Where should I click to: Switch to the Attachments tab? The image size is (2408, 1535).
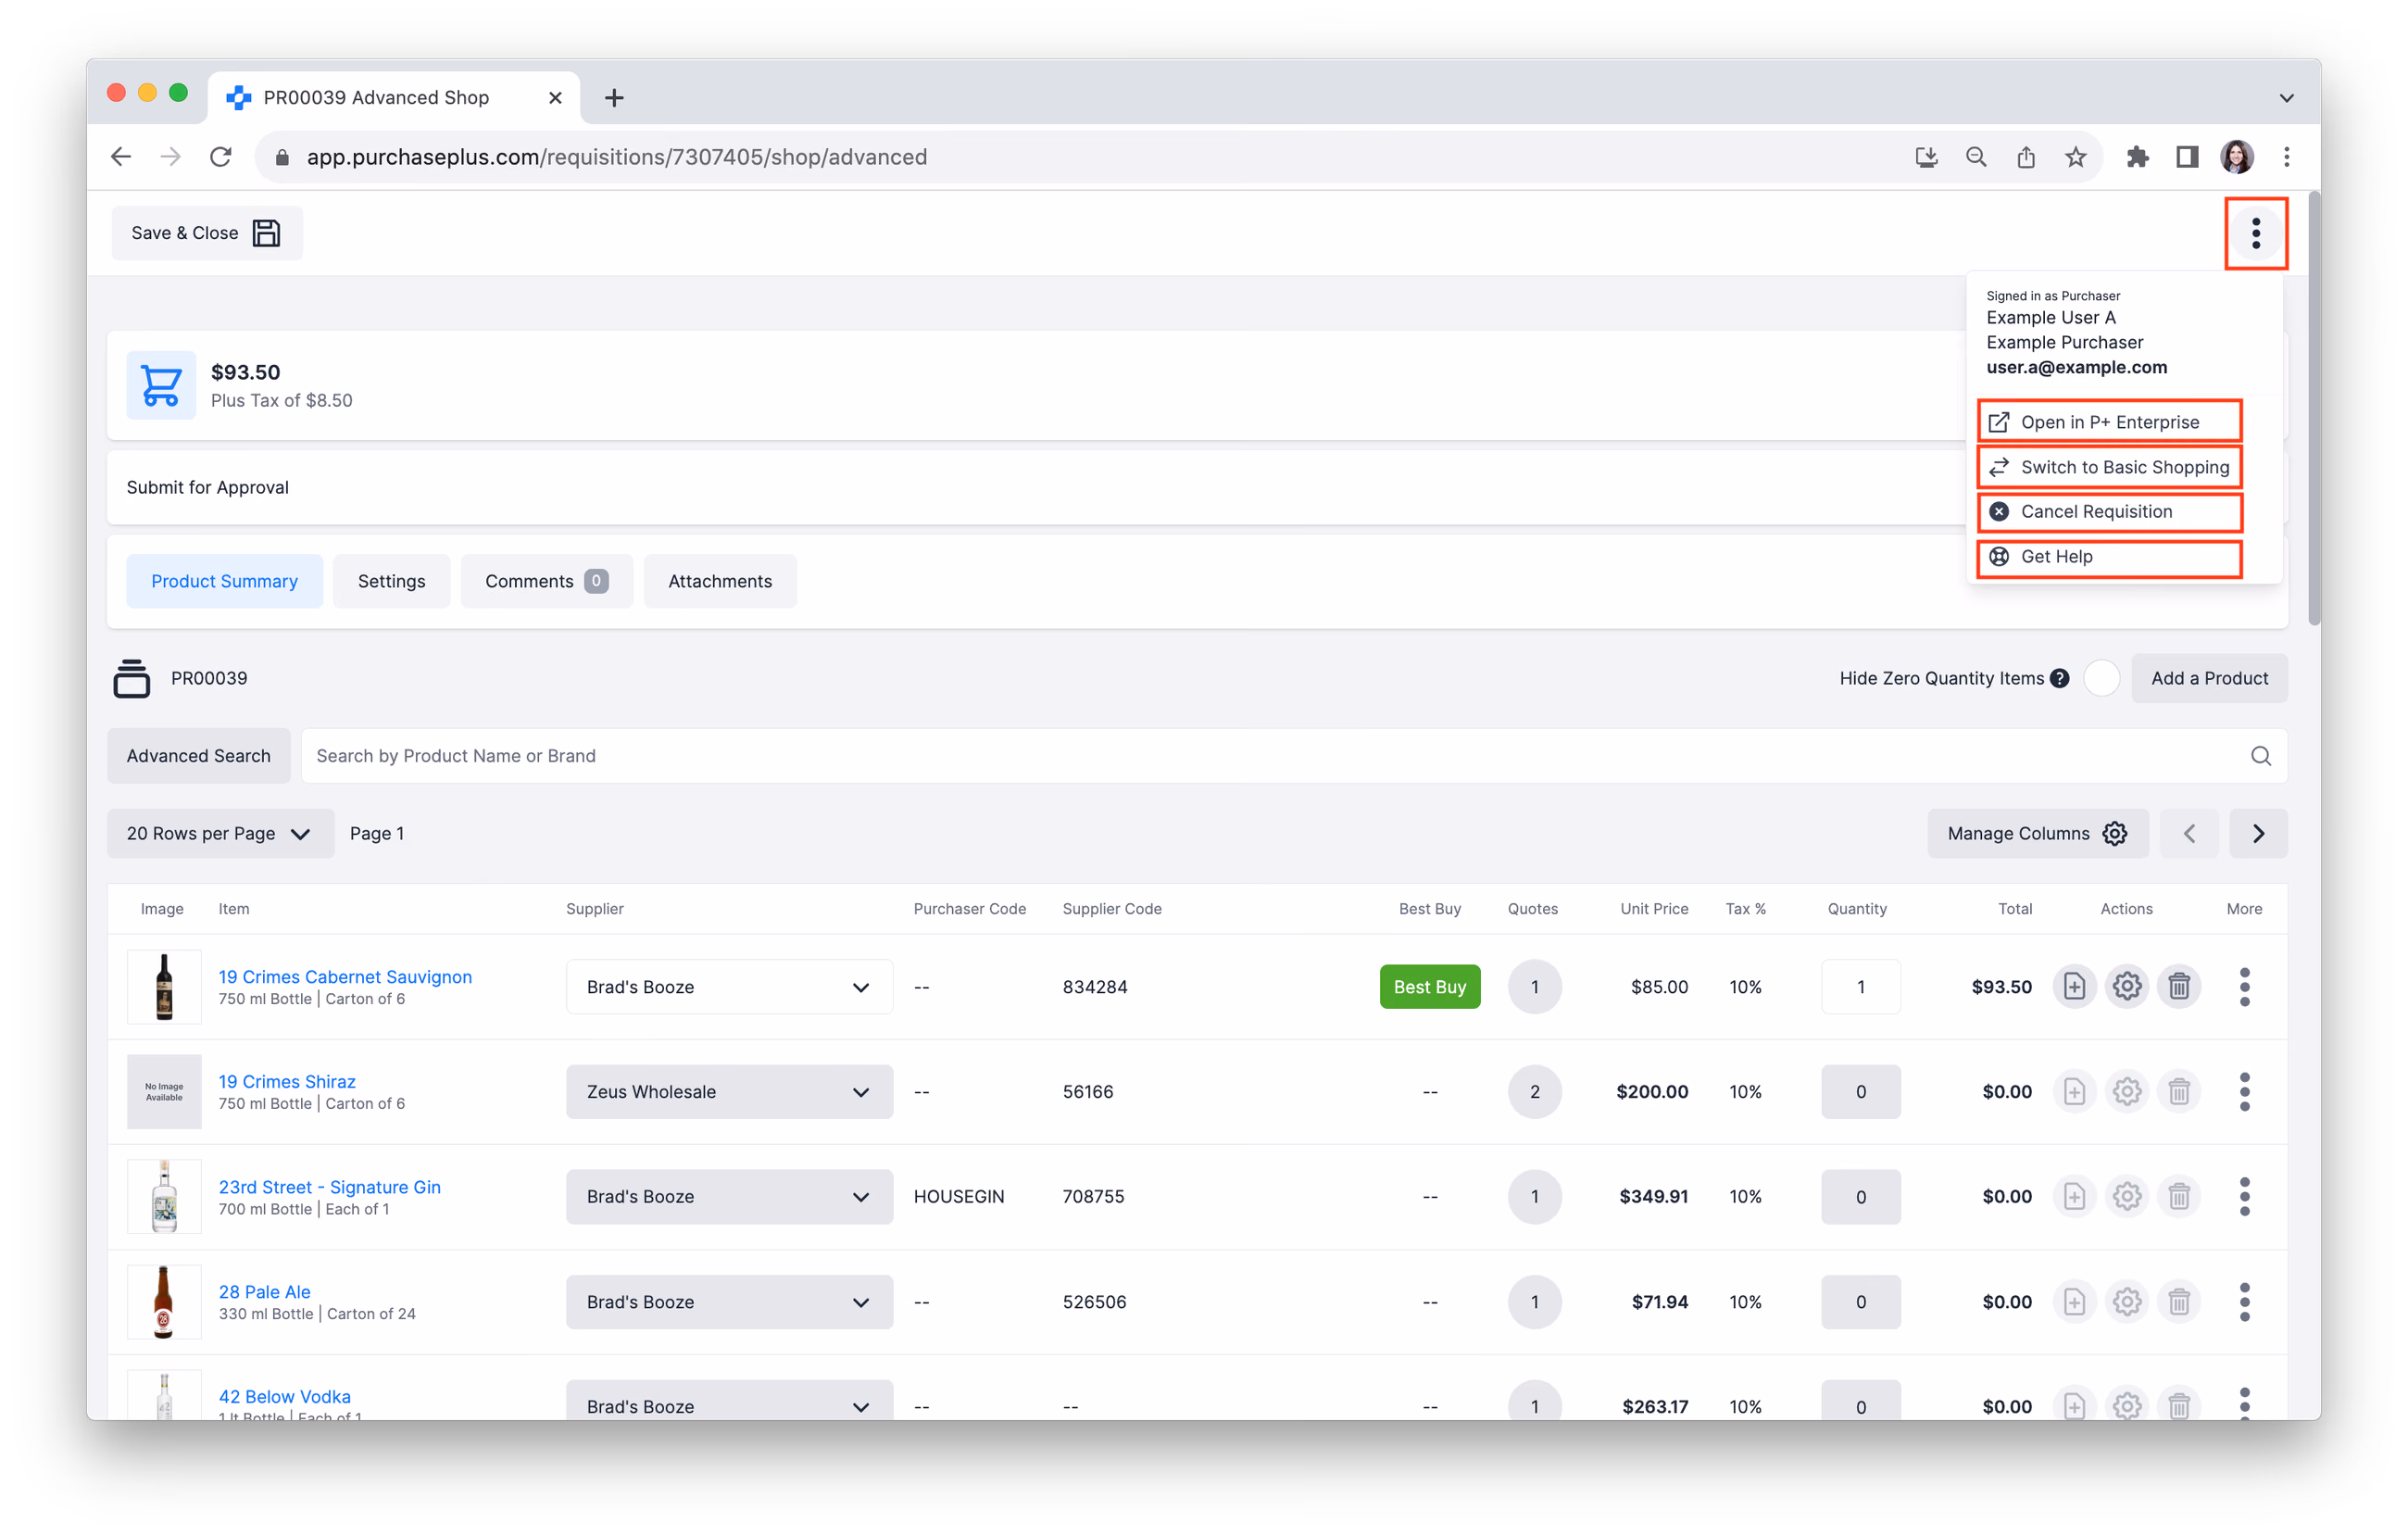tap(720, 581)
